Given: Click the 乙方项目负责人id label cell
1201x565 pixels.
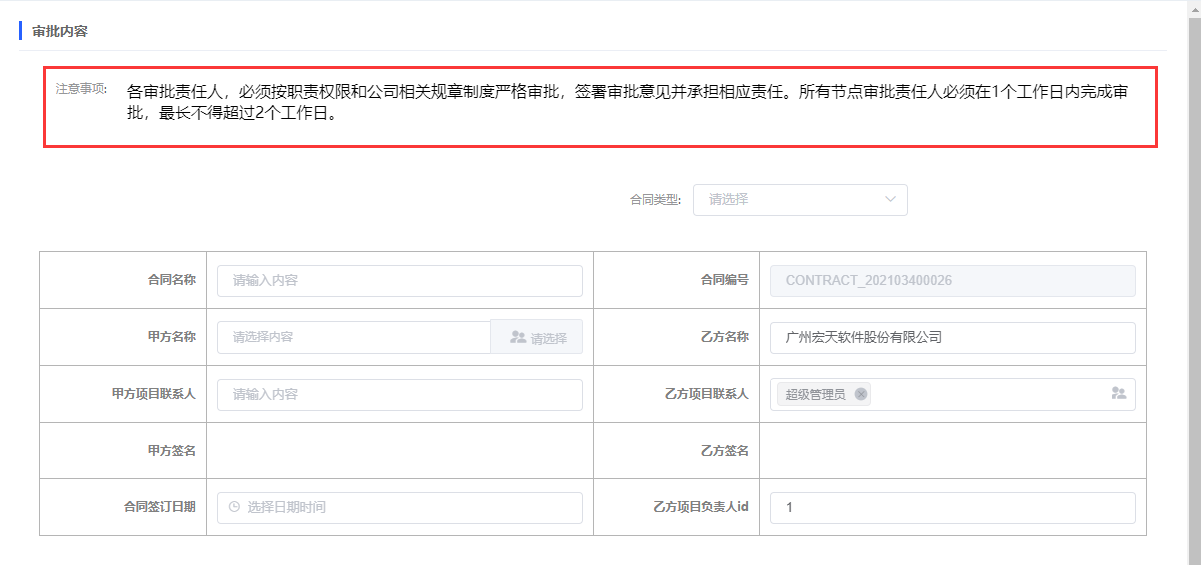Looking at the screenshot, I should [x=676, y=507].
